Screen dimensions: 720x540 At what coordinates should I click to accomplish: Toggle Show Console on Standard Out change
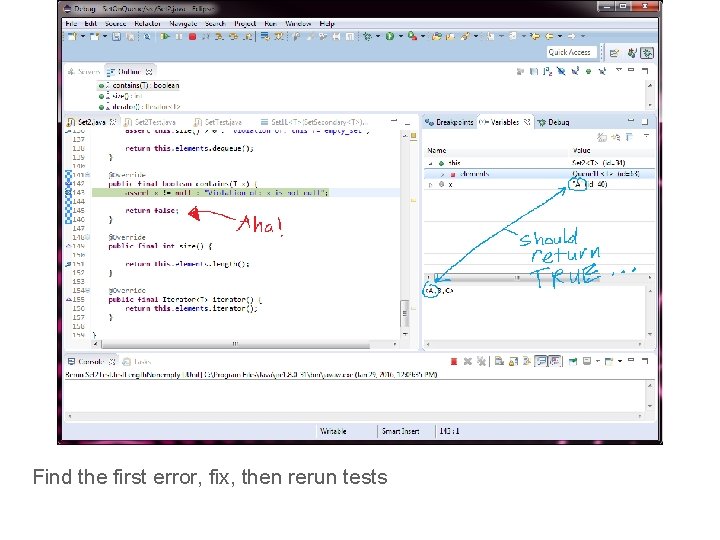(x=541, y=361)
